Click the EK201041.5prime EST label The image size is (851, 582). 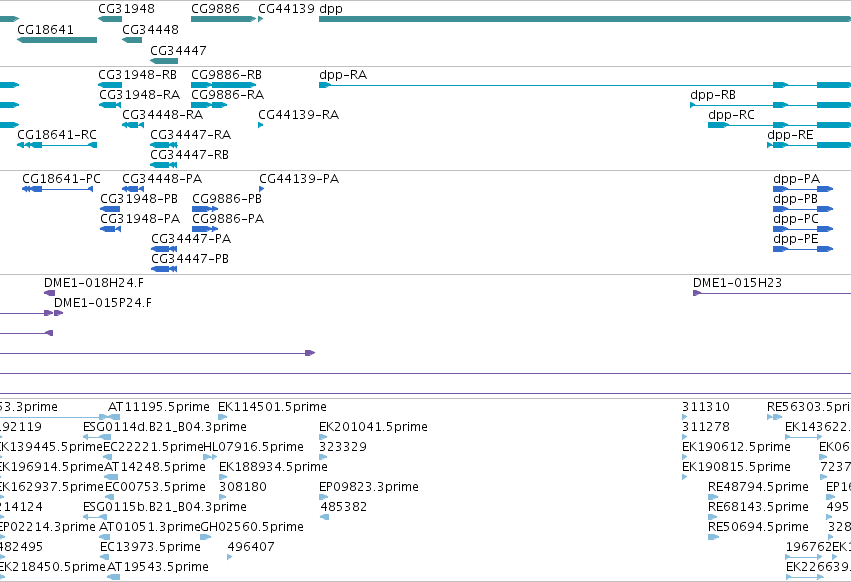tap(373, 427)
